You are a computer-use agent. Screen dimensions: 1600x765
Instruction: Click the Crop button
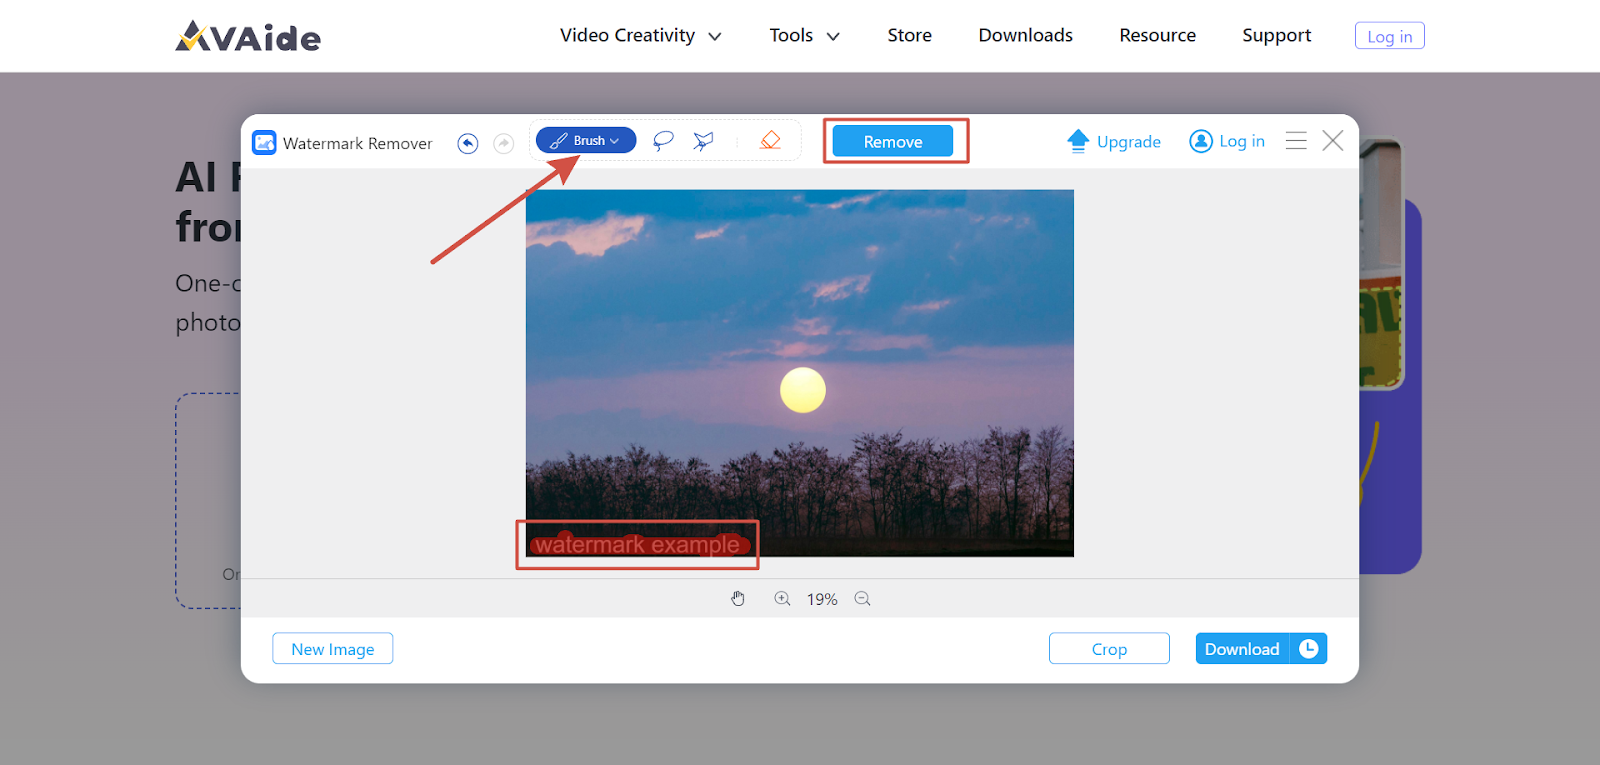[1109, 649]
